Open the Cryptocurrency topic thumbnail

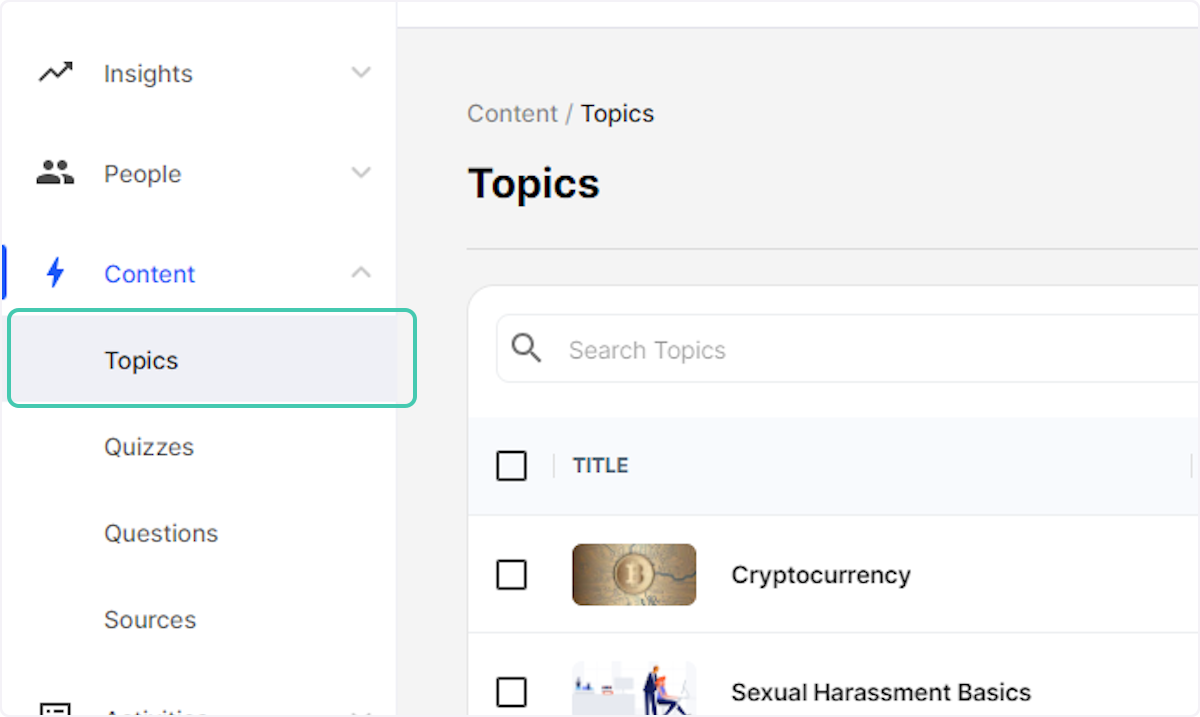click(633, 574)
